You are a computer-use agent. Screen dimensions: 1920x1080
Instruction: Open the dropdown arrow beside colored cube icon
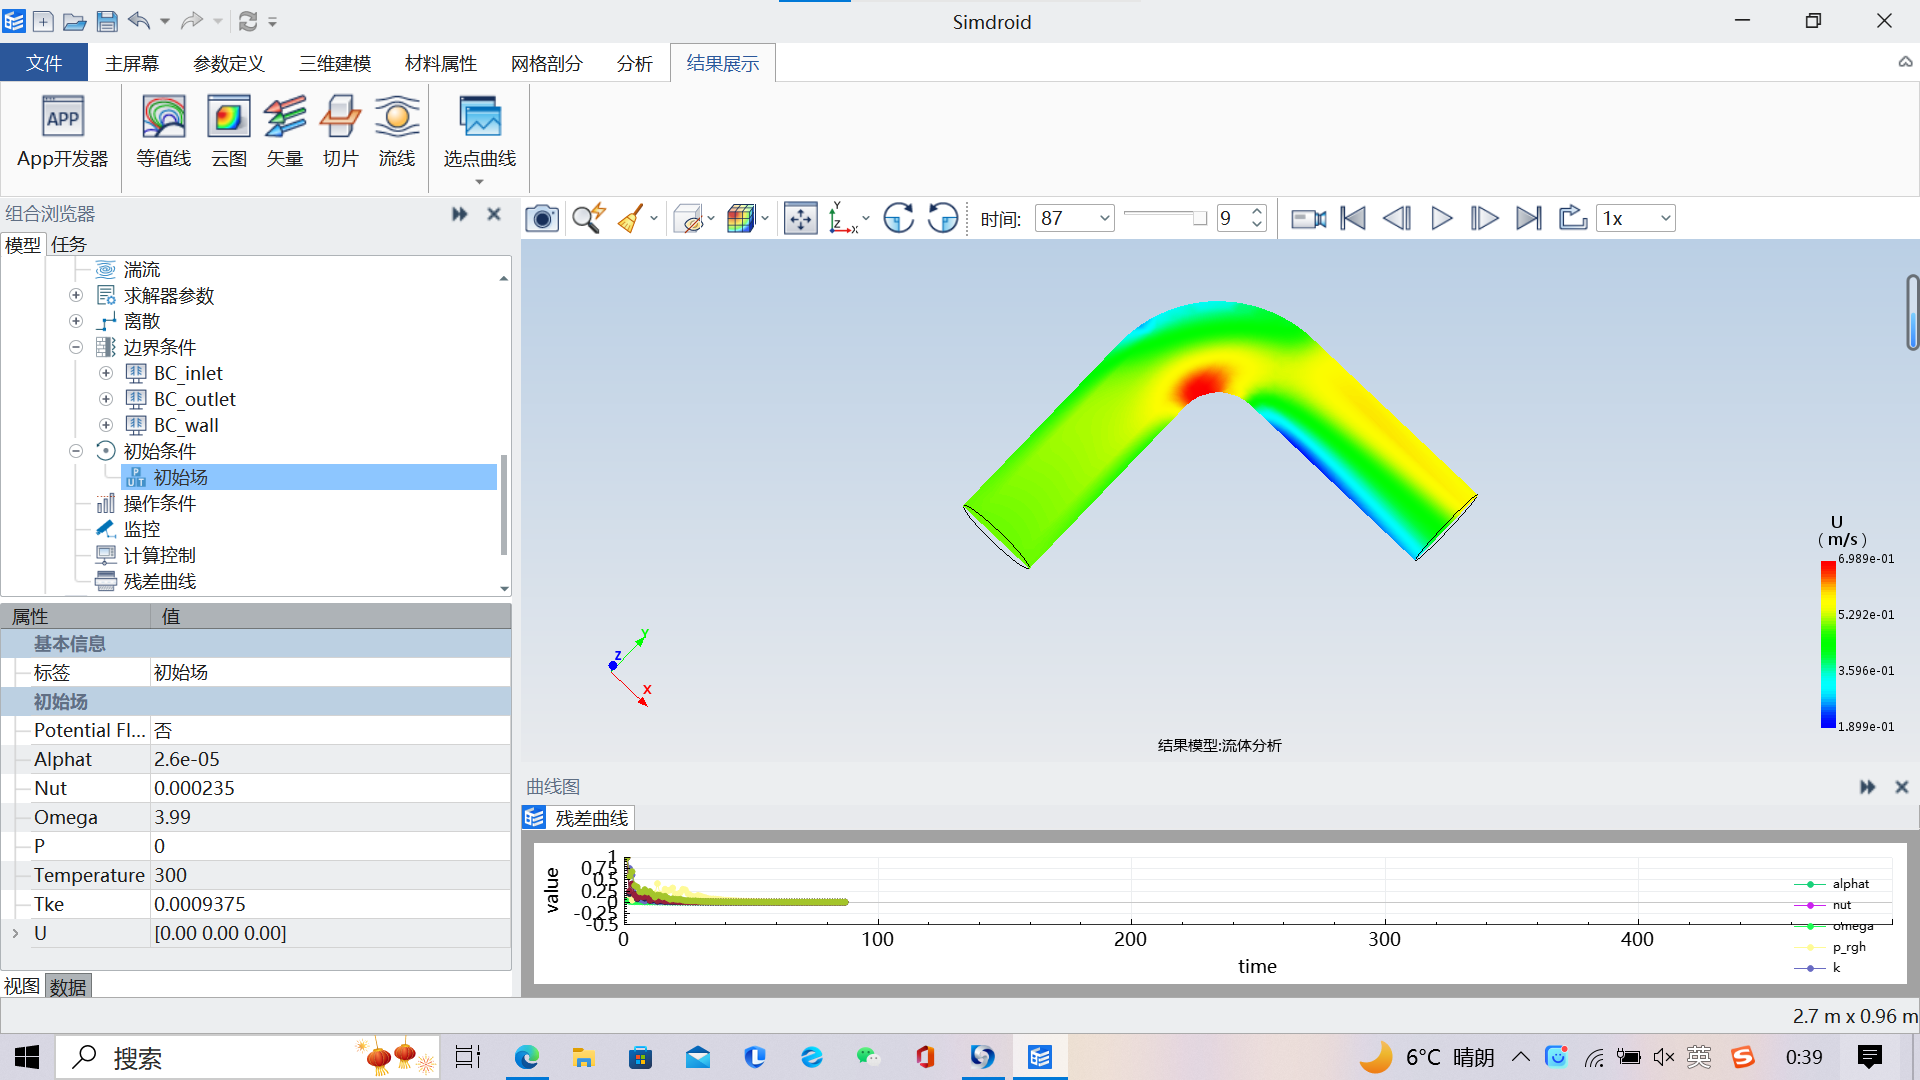coord(765,219)
